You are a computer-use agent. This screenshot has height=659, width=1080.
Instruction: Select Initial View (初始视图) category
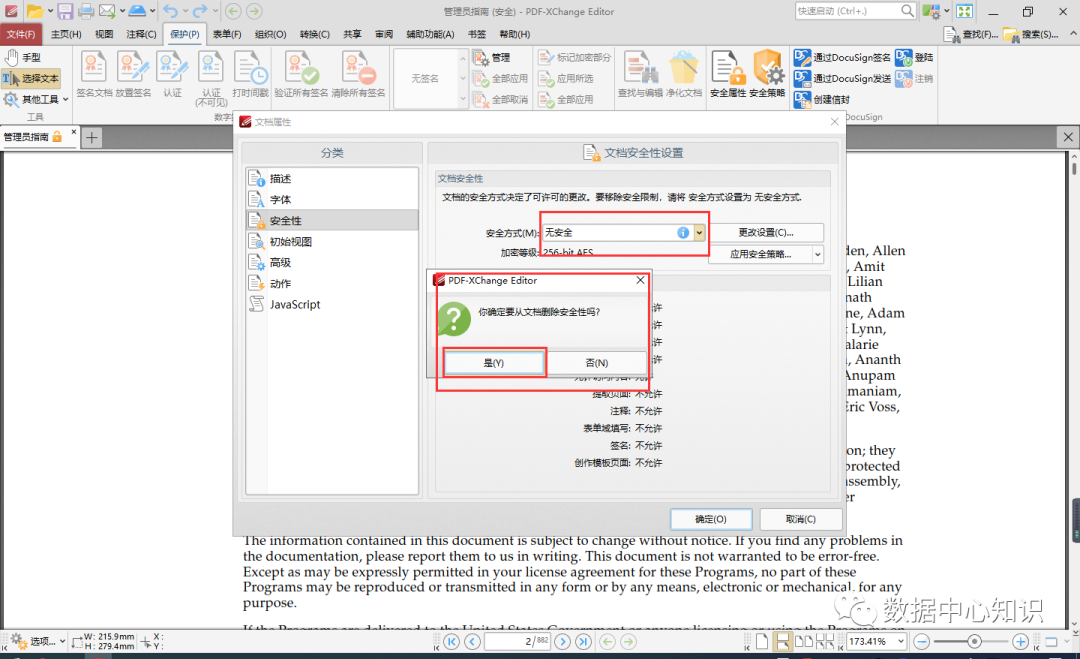[x=332, y=242]
